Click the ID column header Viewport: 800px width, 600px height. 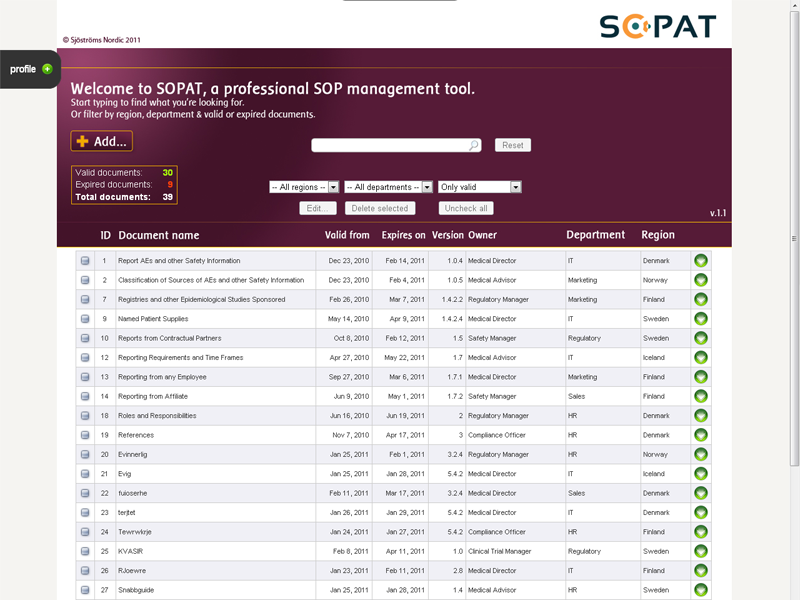(x=105, y=235)
